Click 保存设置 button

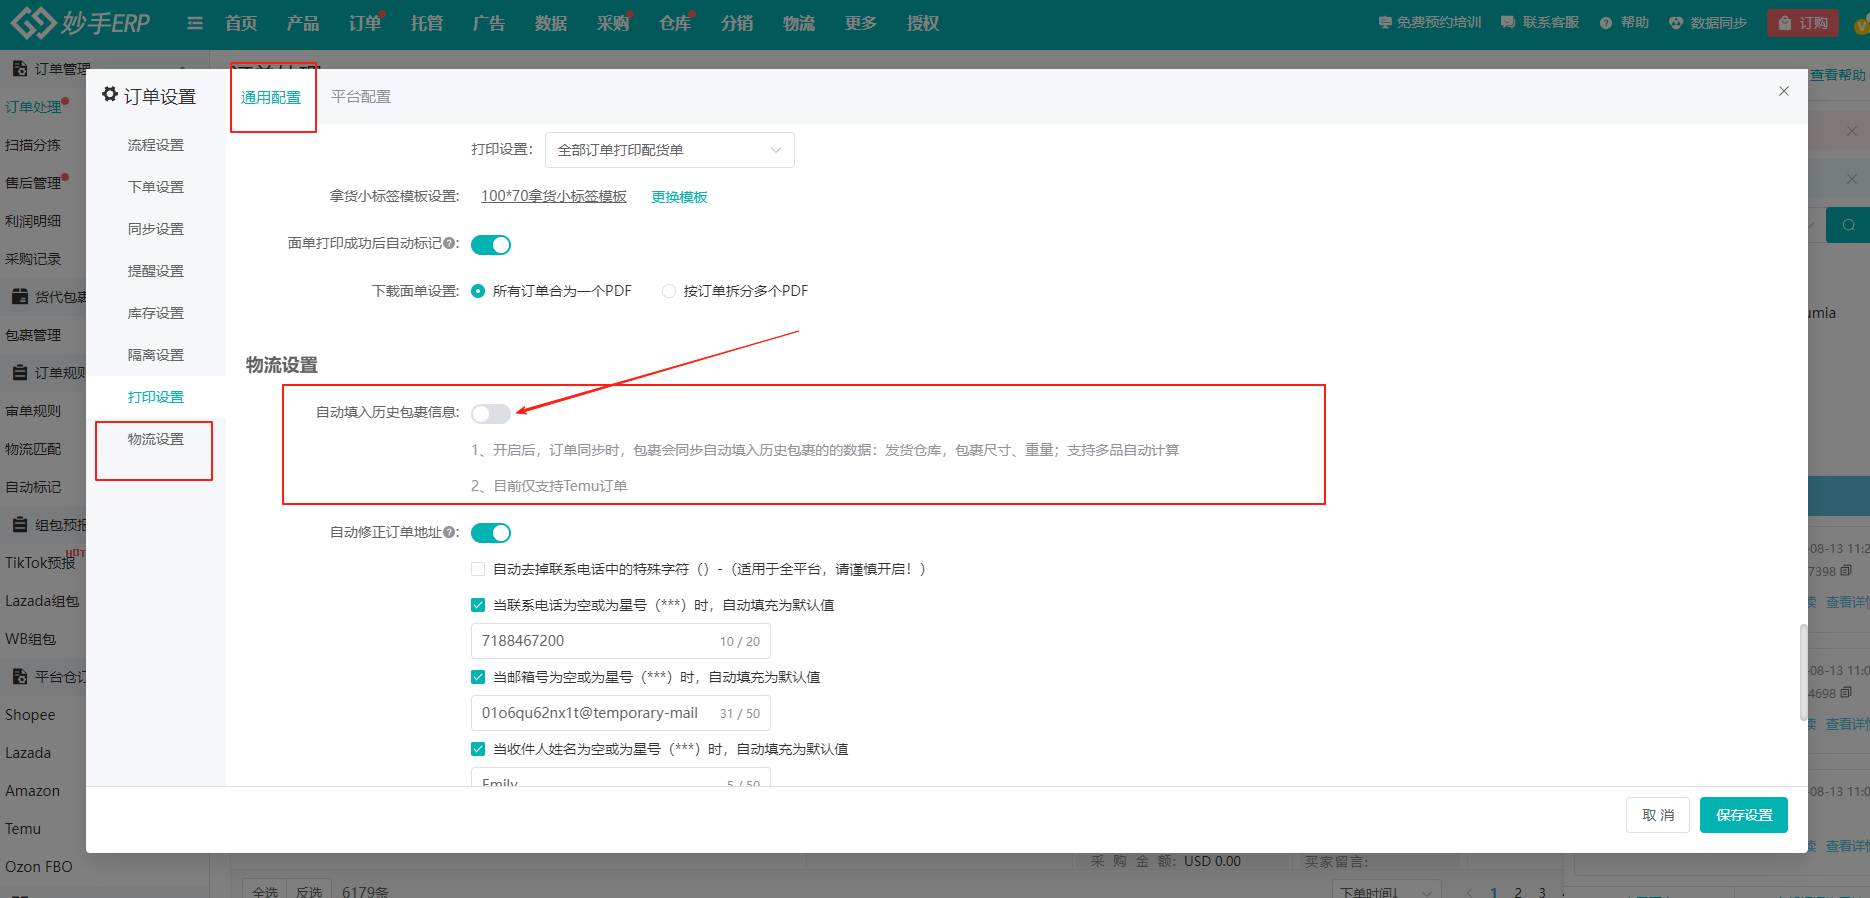pos(1744,815)
